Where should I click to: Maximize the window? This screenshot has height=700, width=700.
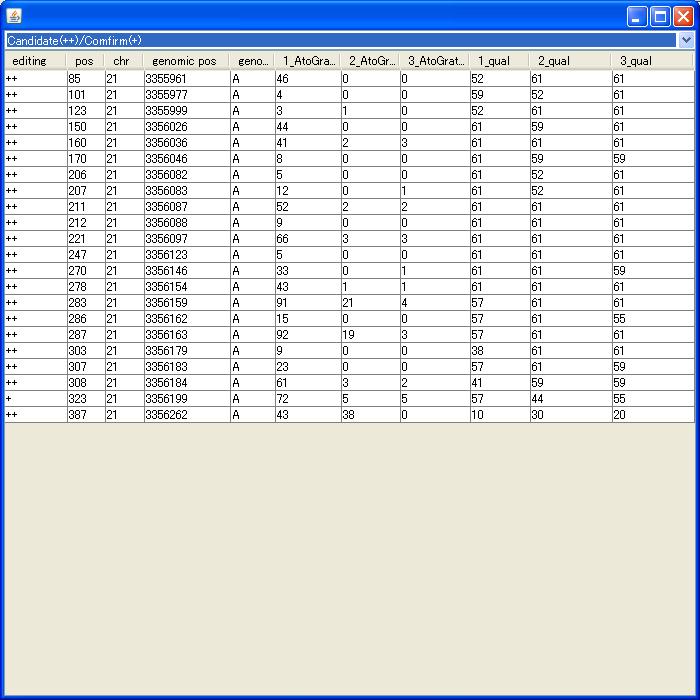(x=660, y=17)
